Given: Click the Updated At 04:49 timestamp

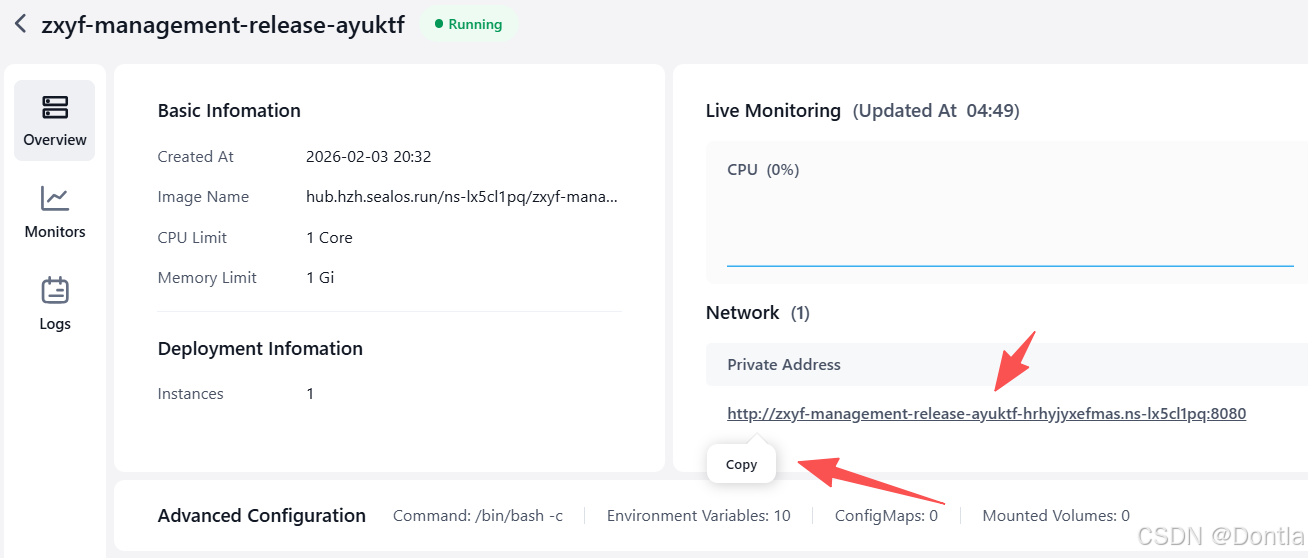Looking at the screenshot, I should pyautogui.click(x=936, y=111).
